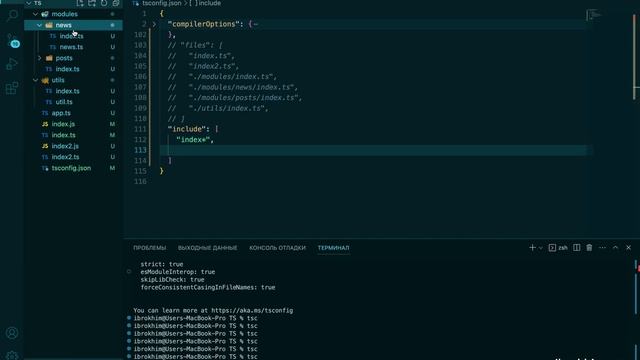Open Source Control view with badge
The width and height of the screenshot is (640, 360).
coord(13,41)
